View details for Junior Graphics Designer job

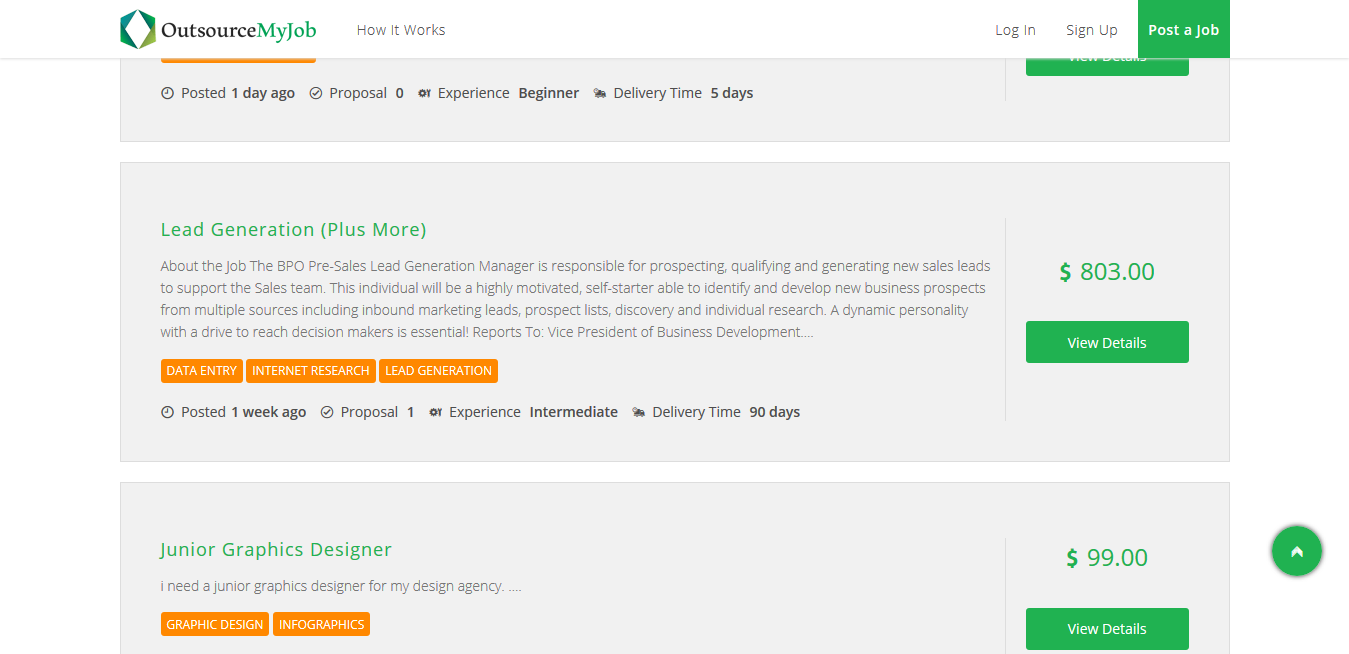(1107, 628)
